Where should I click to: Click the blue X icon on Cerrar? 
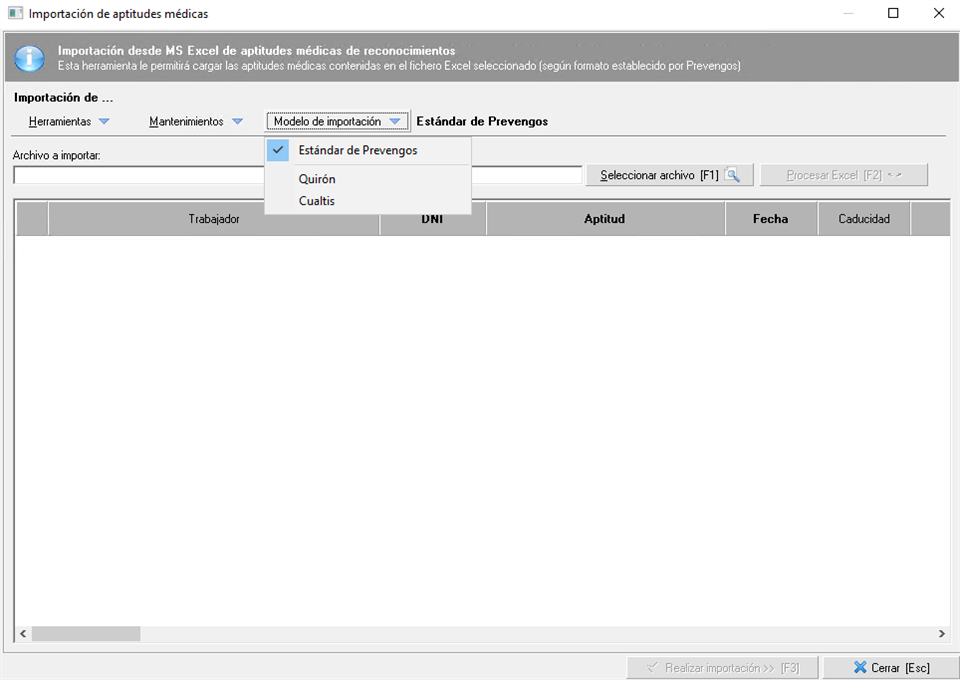click(860, 667)
